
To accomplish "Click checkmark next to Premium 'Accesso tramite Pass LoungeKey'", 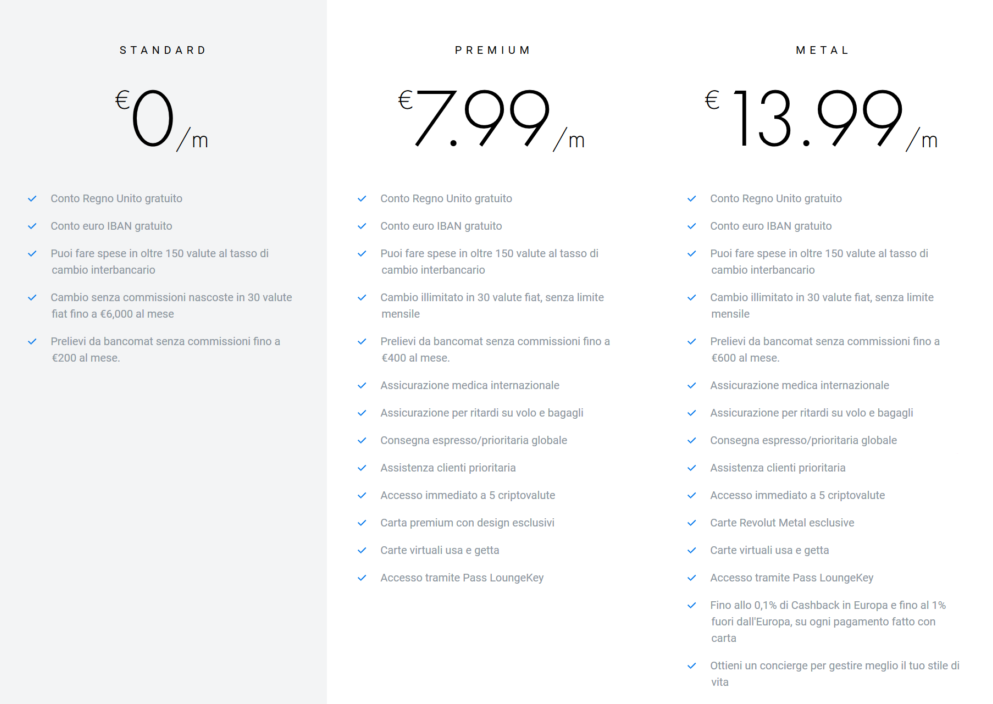I will pyautogui.click(x=362, y=578).
